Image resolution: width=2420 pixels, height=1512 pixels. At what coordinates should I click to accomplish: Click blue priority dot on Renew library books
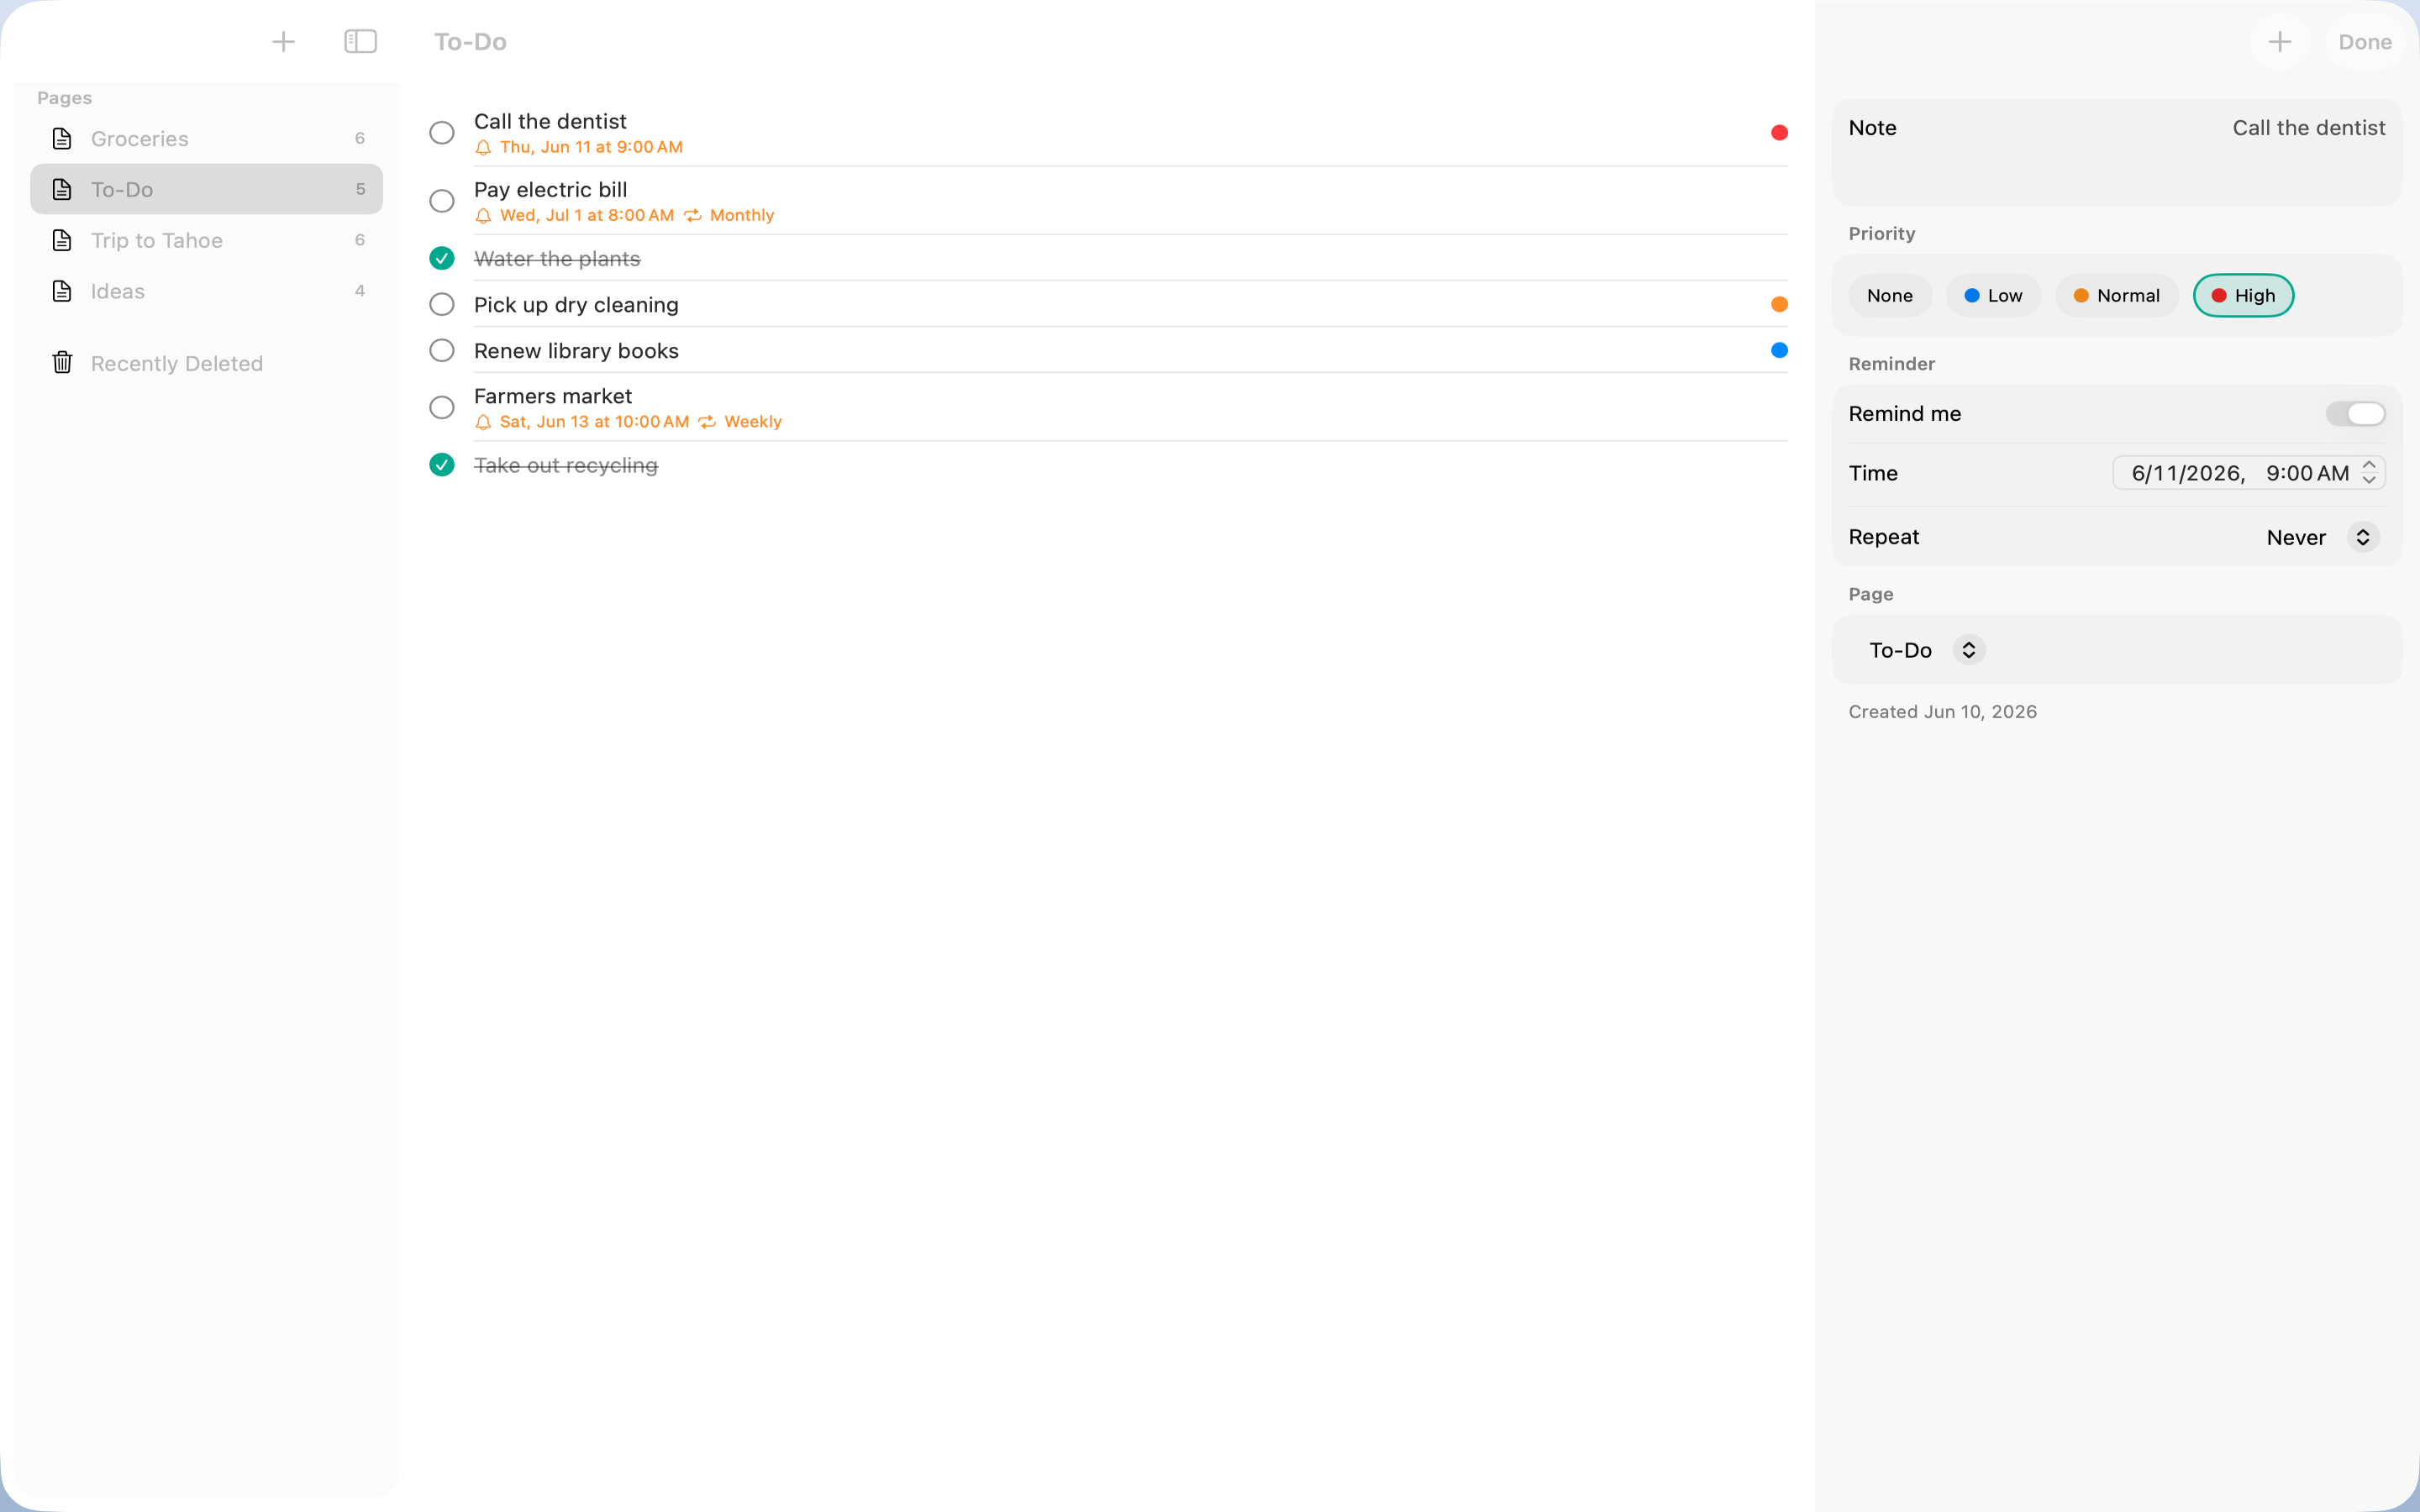tap(1779, 350)
